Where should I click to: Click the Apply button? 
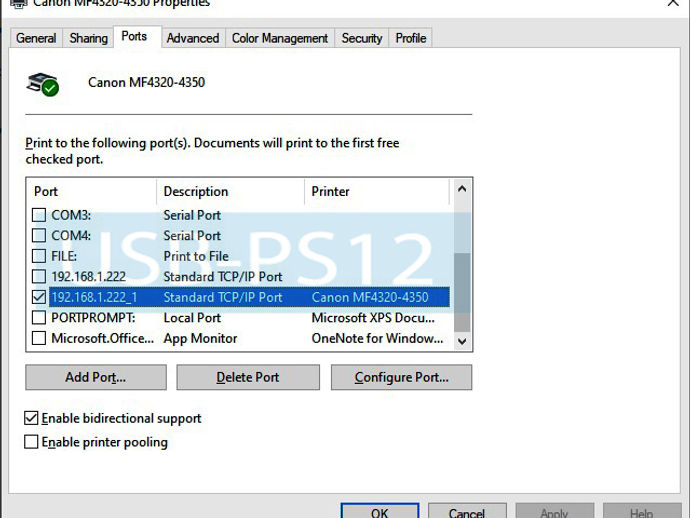[x=554, y=511]
